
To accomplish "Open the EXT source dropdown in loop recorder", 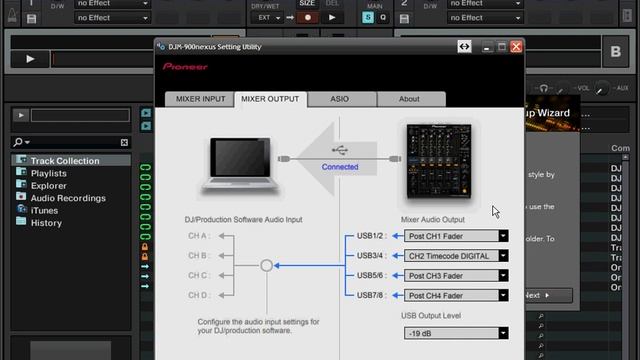I will pyautogui.click(x=267, y=18).
